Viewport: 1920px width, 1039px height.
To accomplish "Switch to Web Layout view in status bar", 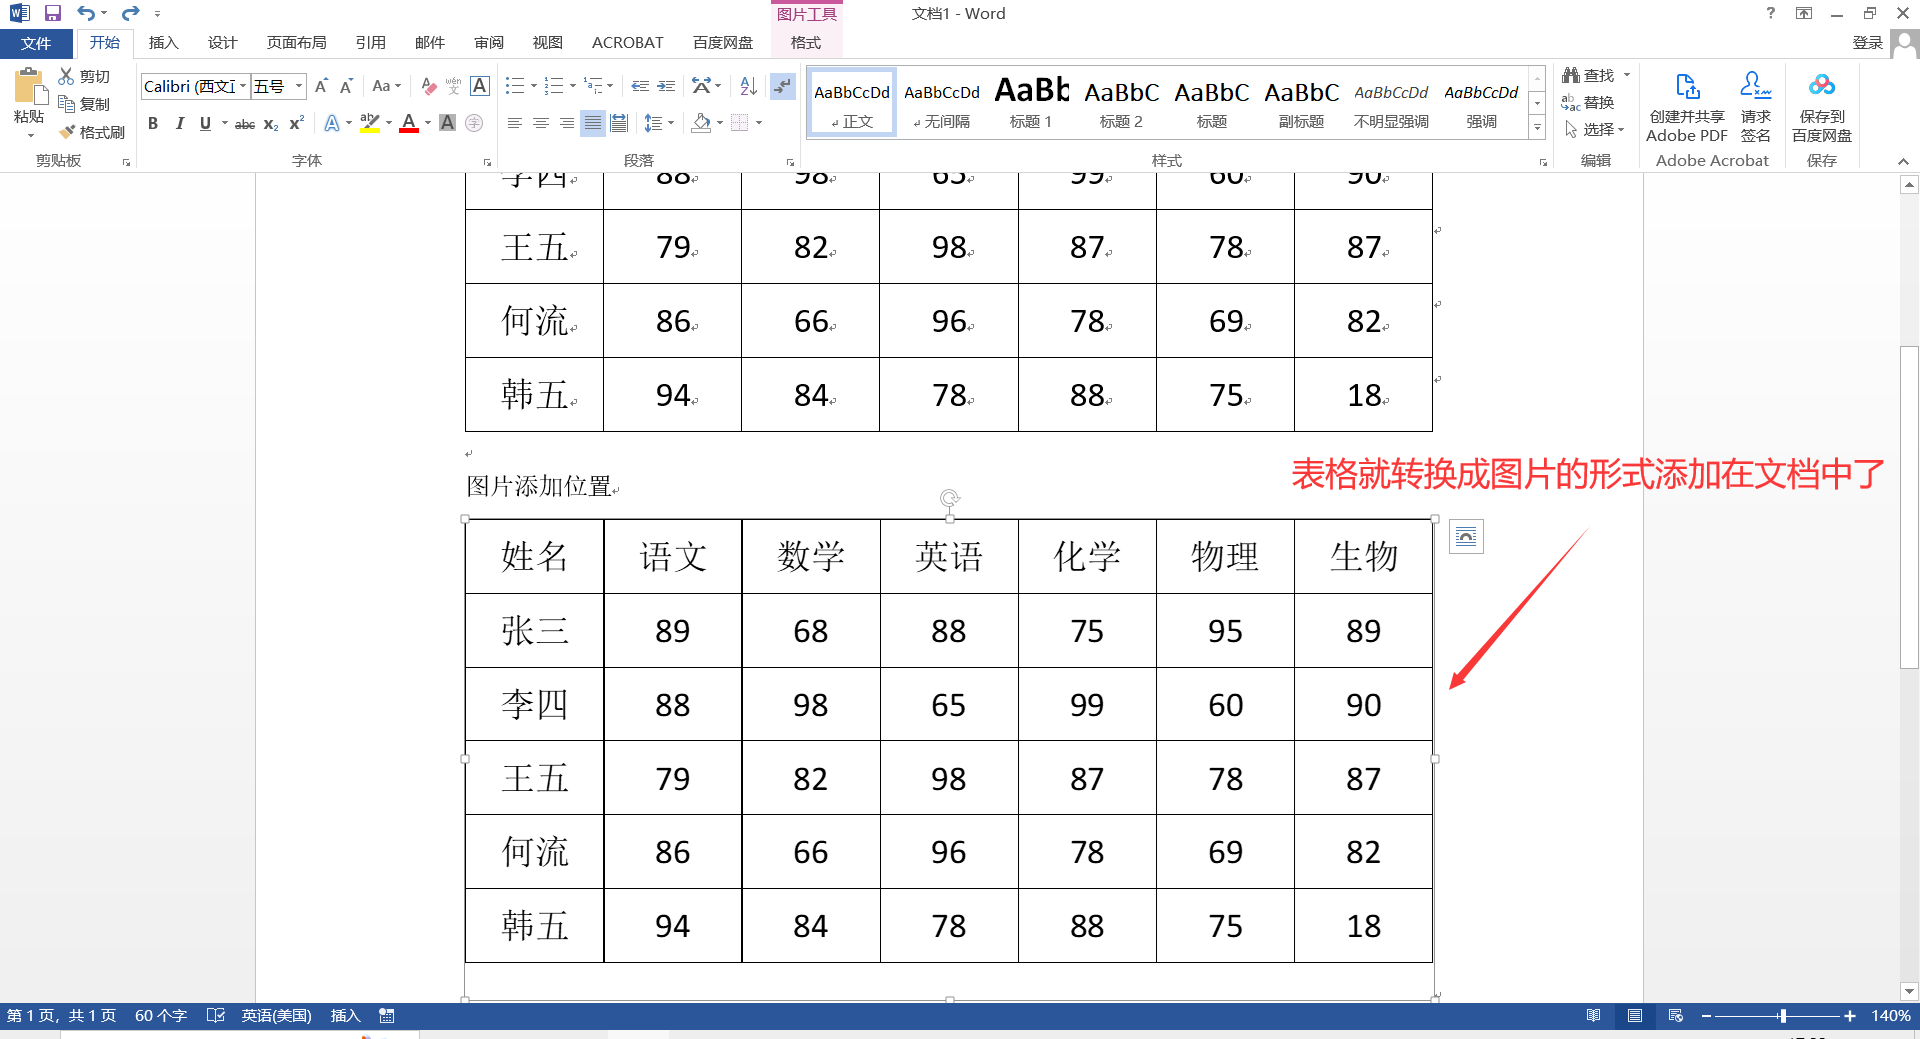I will pyautogui.click(x=1676, y=1016).
